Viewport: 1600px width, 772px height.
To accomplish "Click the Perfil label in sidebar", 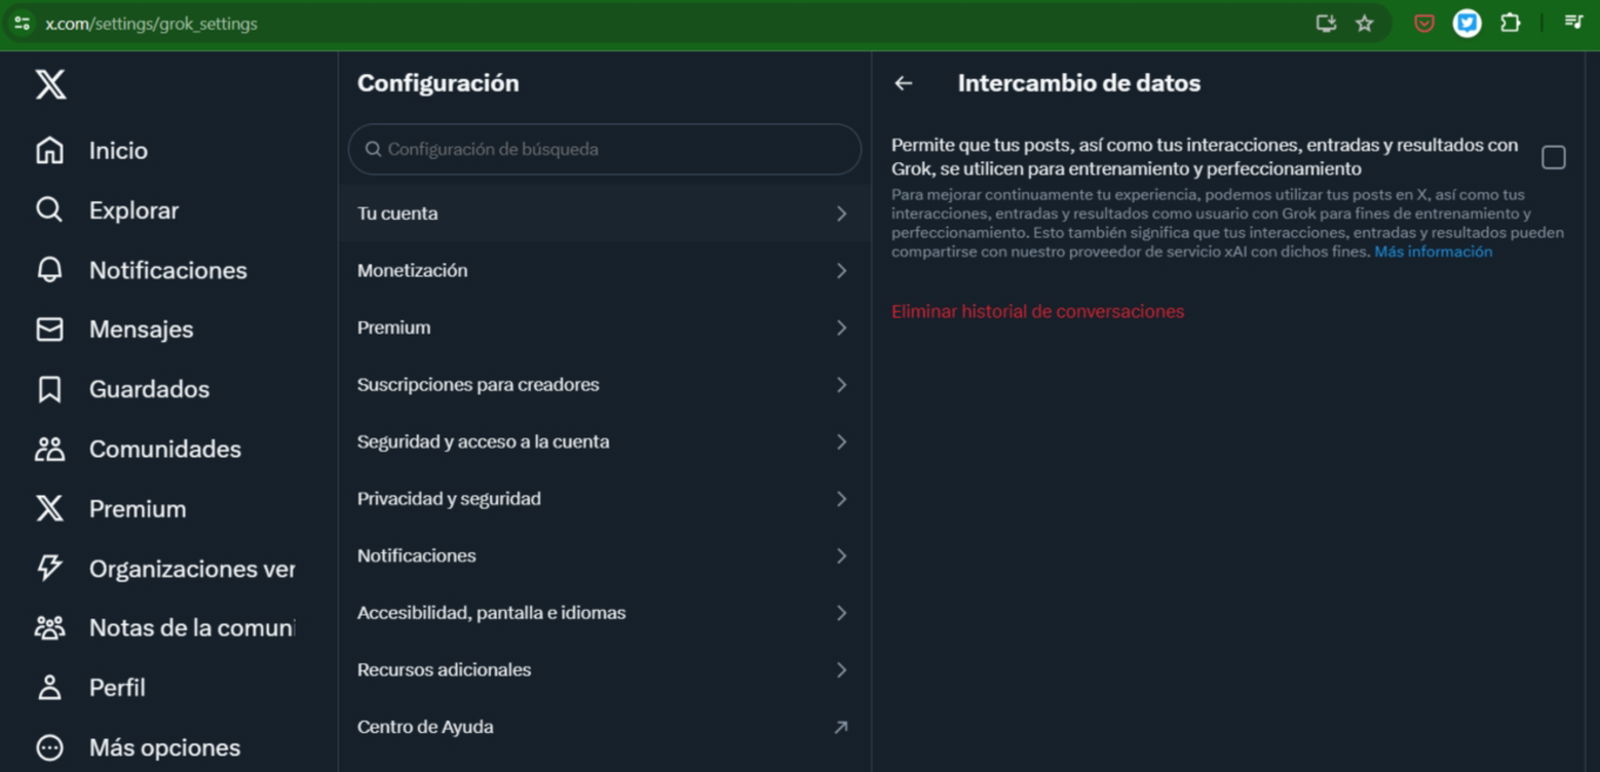I will (117, 687).
